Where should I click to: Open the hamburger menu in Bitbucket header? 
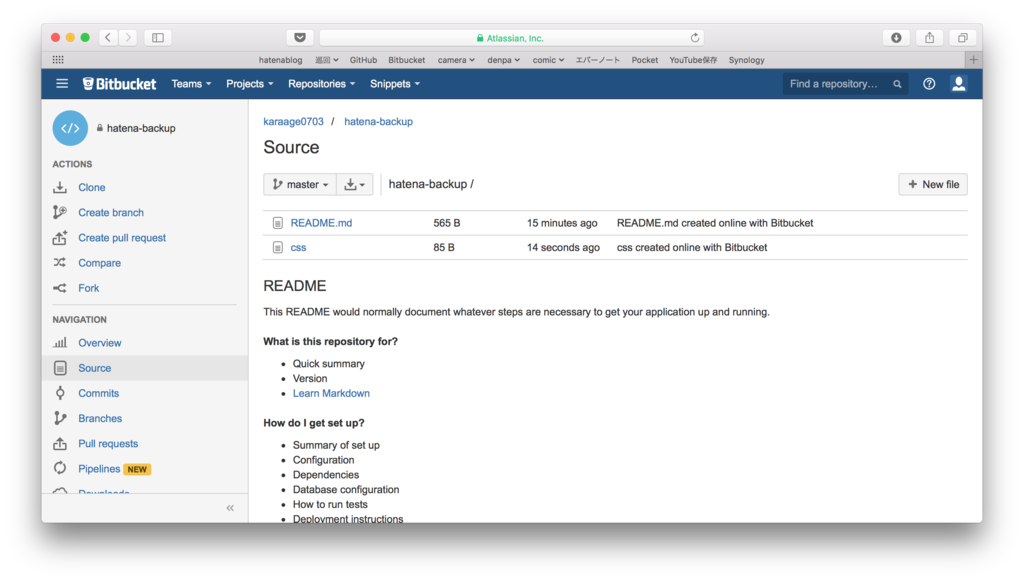click(62, 84)
